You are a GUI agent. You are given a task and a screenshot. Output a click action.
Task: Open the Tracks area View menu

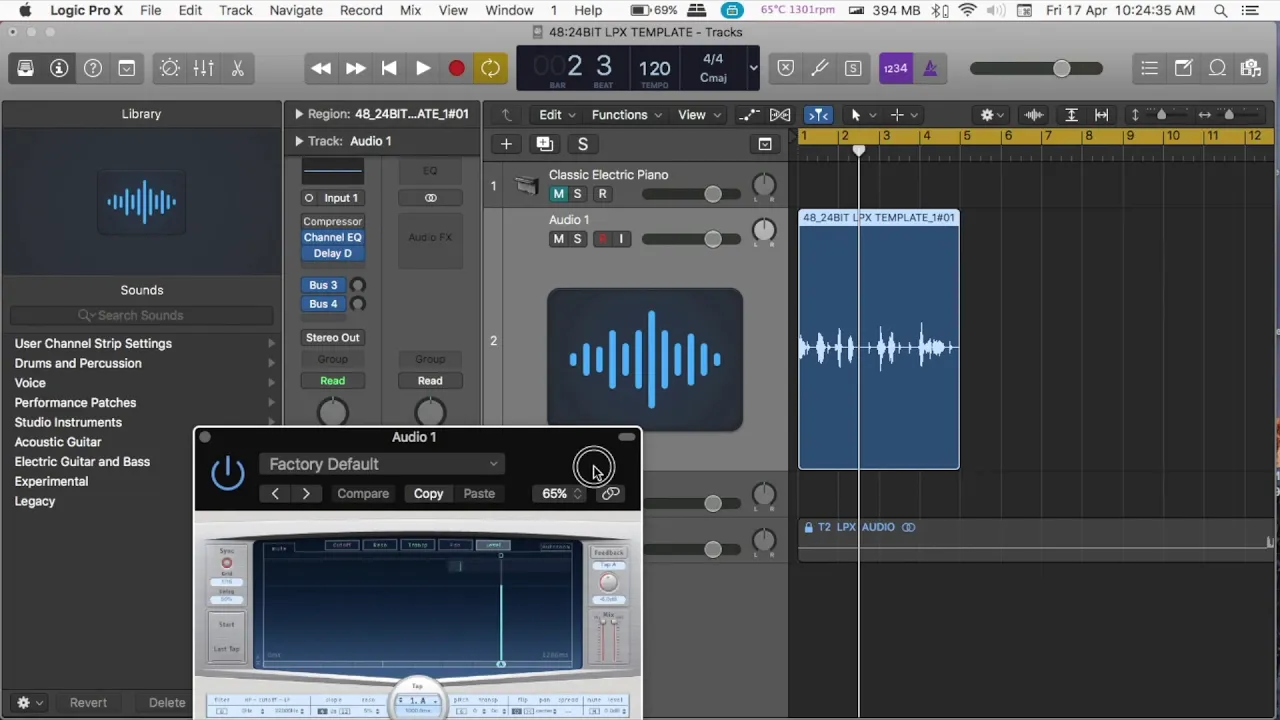point(698,115)
